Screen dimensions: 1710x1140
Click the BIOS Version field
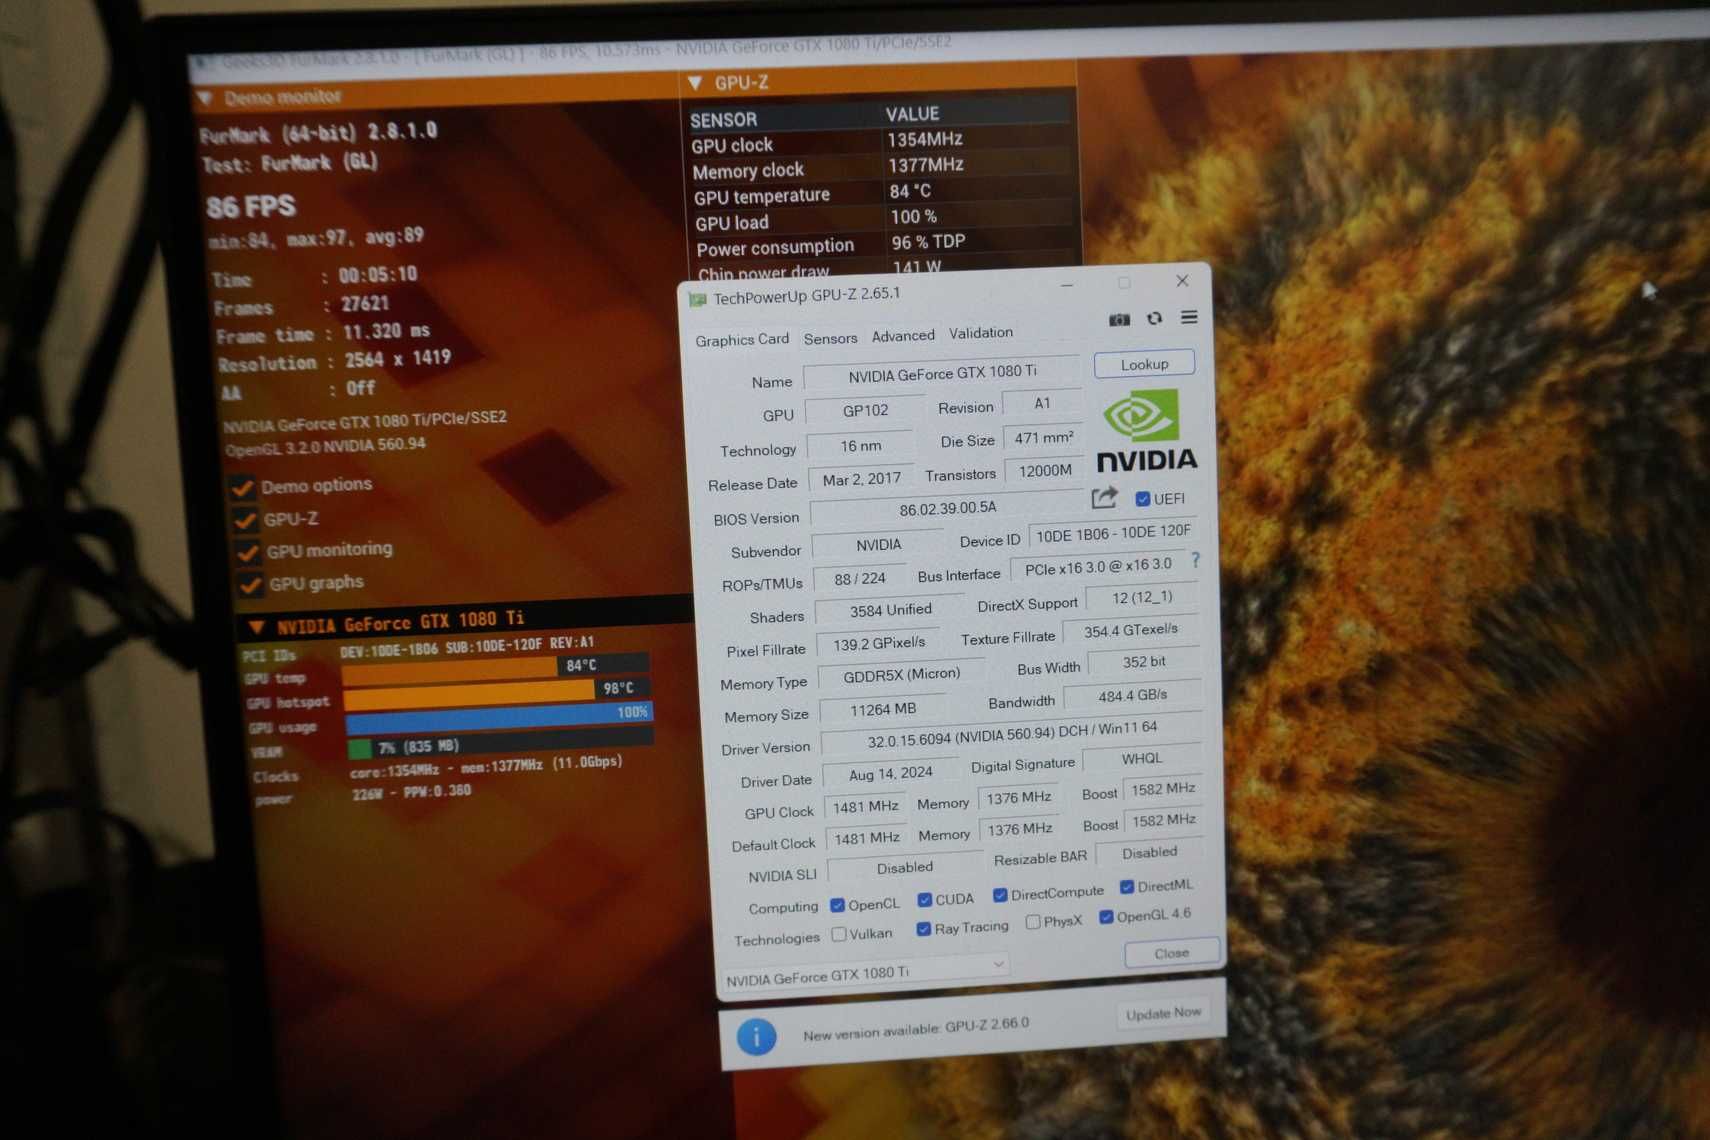pos(948,508)
